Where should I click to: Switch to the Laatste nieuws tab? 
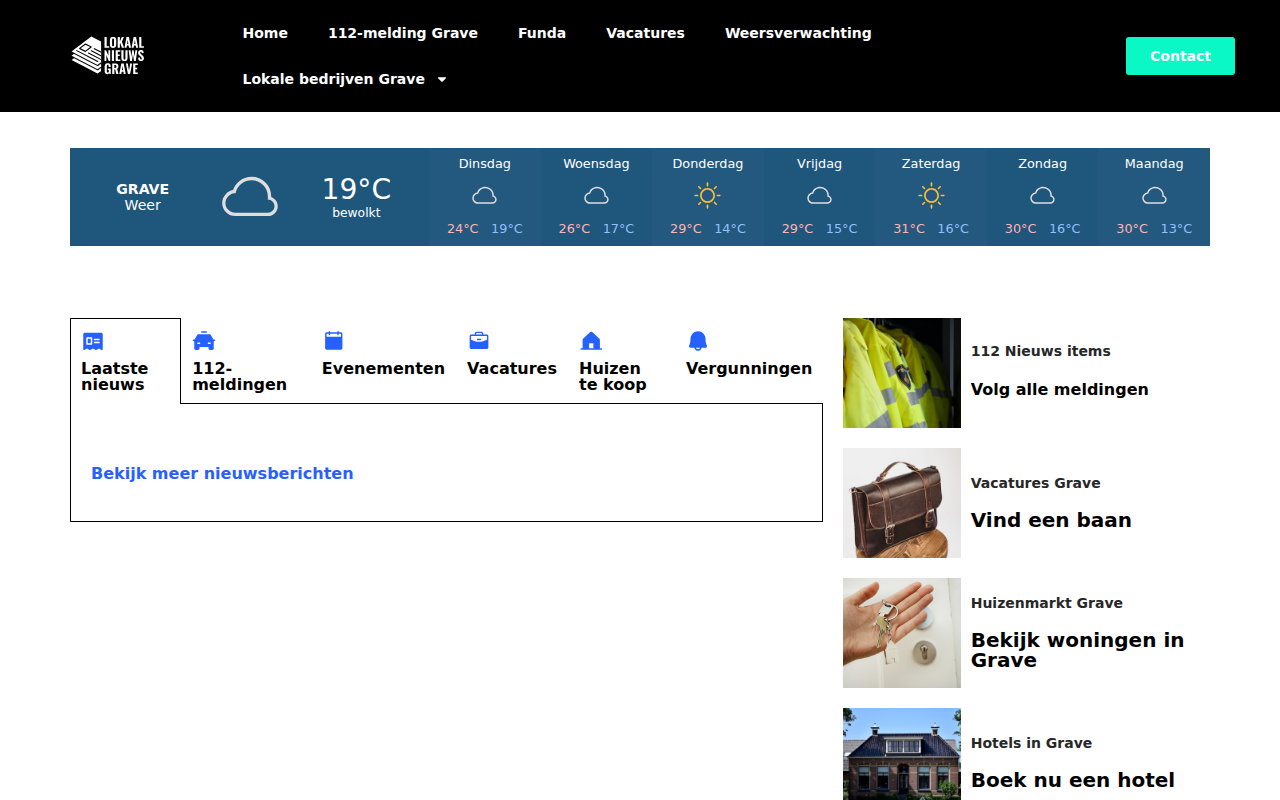pyautogui.click(x=125, y=361)
